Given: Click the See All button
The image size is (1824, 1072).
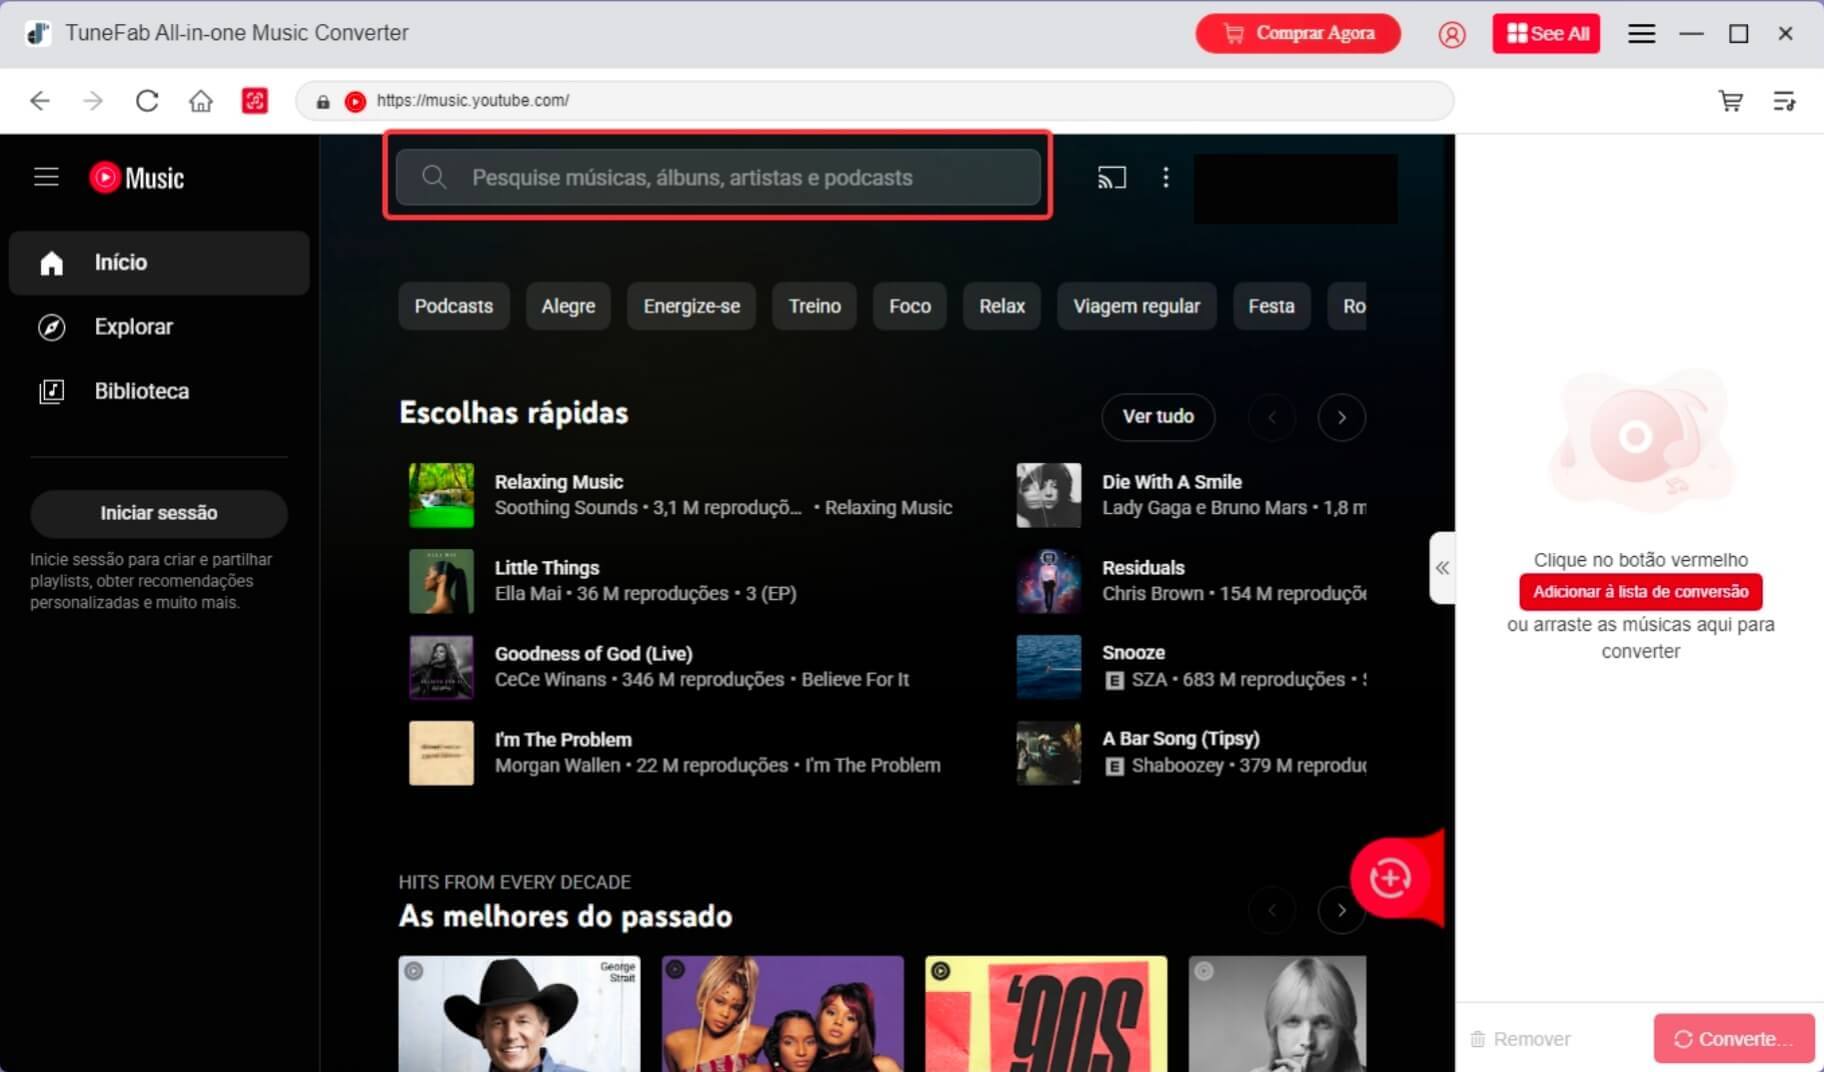Looking at the screenshot, I should [1546, 33].
